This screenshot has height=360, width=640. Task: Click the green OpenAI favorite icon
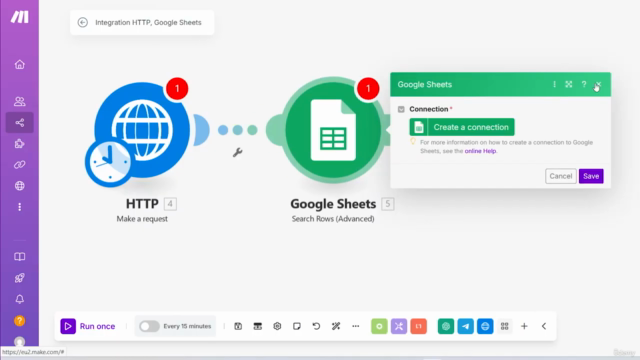446,326
